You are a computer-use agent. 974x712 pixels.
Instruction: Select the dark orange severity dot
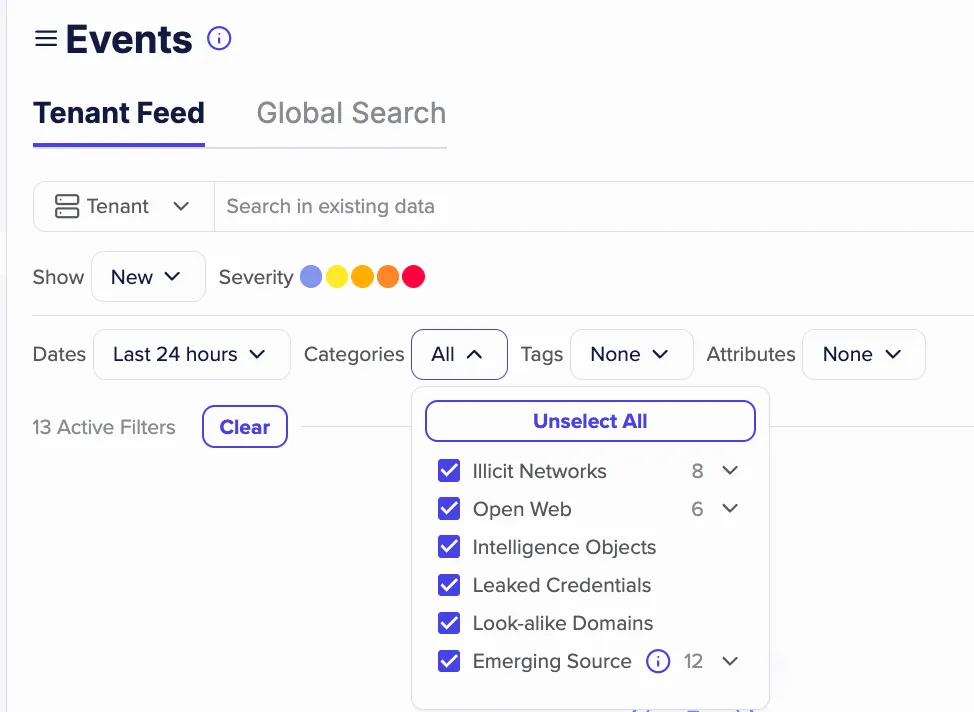click(388, 276)
